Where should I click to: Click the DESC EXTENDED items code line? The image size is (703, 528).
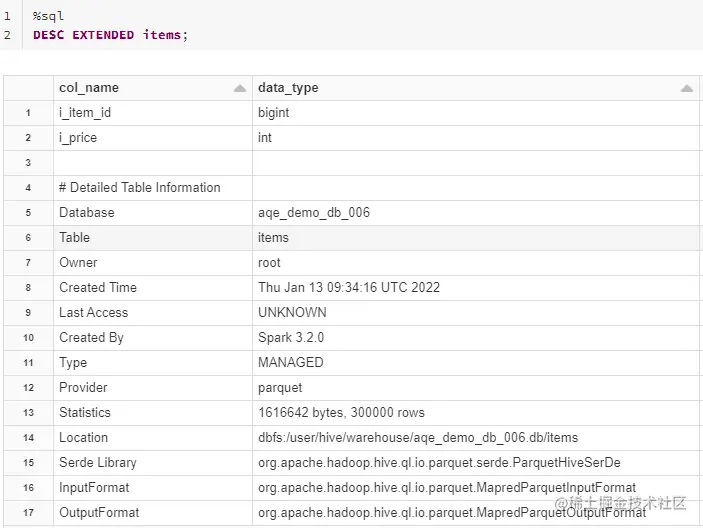pos(110,35)
